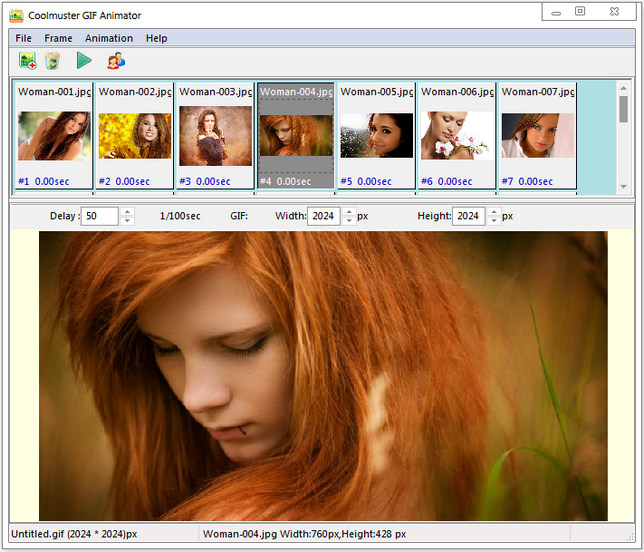The width and height of the screenshot is (644, 552).
Task: Decrease GIF Height using down arrow
Action: click(493, 221)
